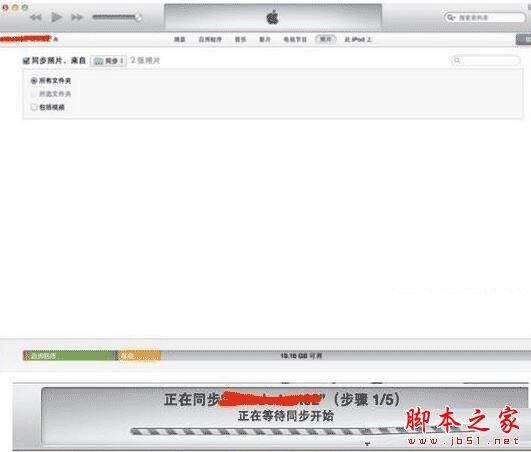The image size is (531, 452).
Task: Click the gray button at the tab bar's right edge
Action: point(523,39)
